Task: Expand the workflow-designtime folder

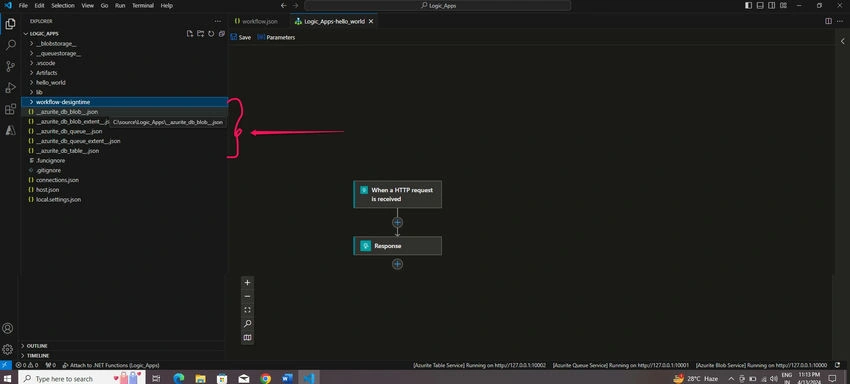Action: pos(124,102)
